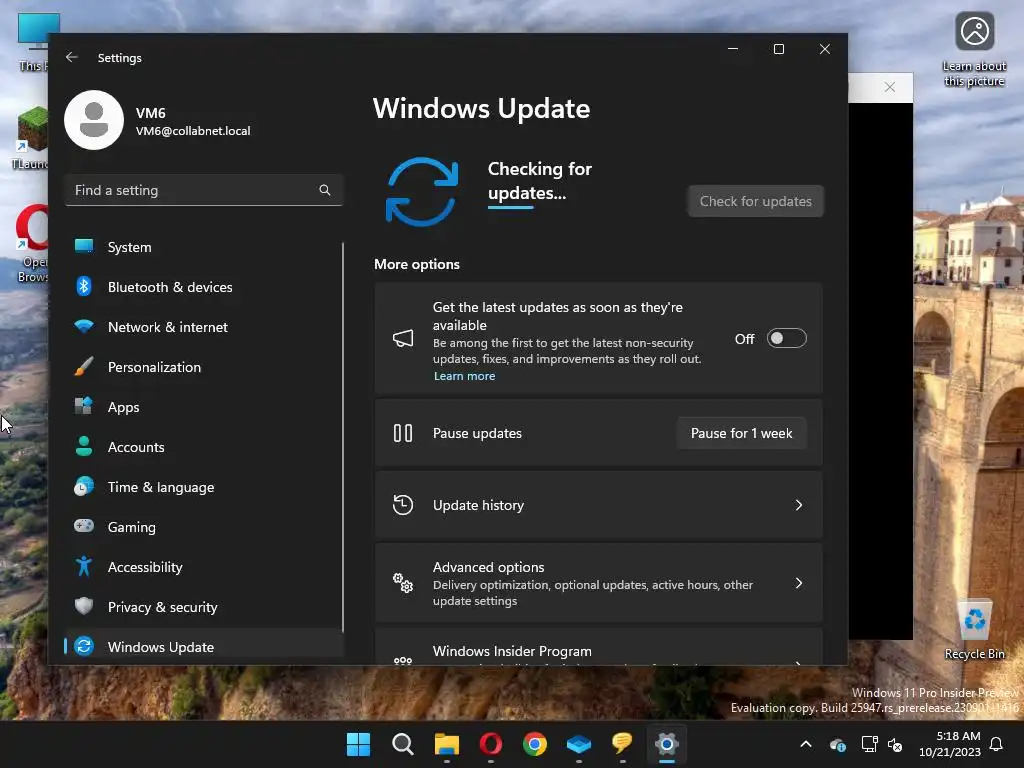Click the search magnifier in Find a setting
The image size is (1024, 768).
(x=325, y=190)
